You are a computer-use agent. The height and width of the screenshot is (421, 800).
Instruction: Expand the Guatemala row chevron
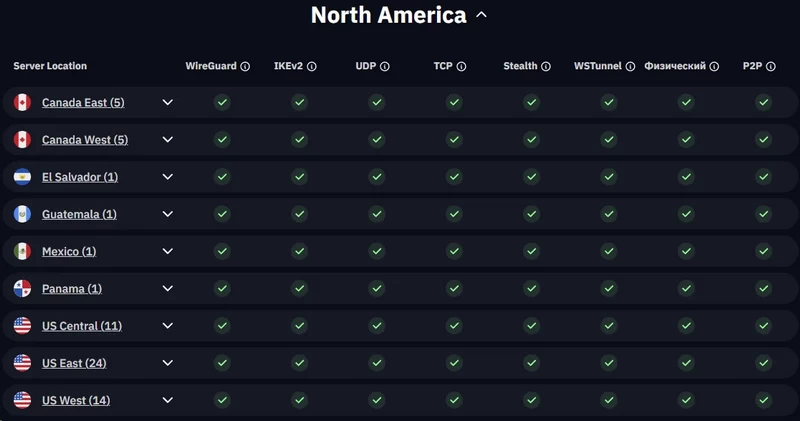(x=167, y=214)
